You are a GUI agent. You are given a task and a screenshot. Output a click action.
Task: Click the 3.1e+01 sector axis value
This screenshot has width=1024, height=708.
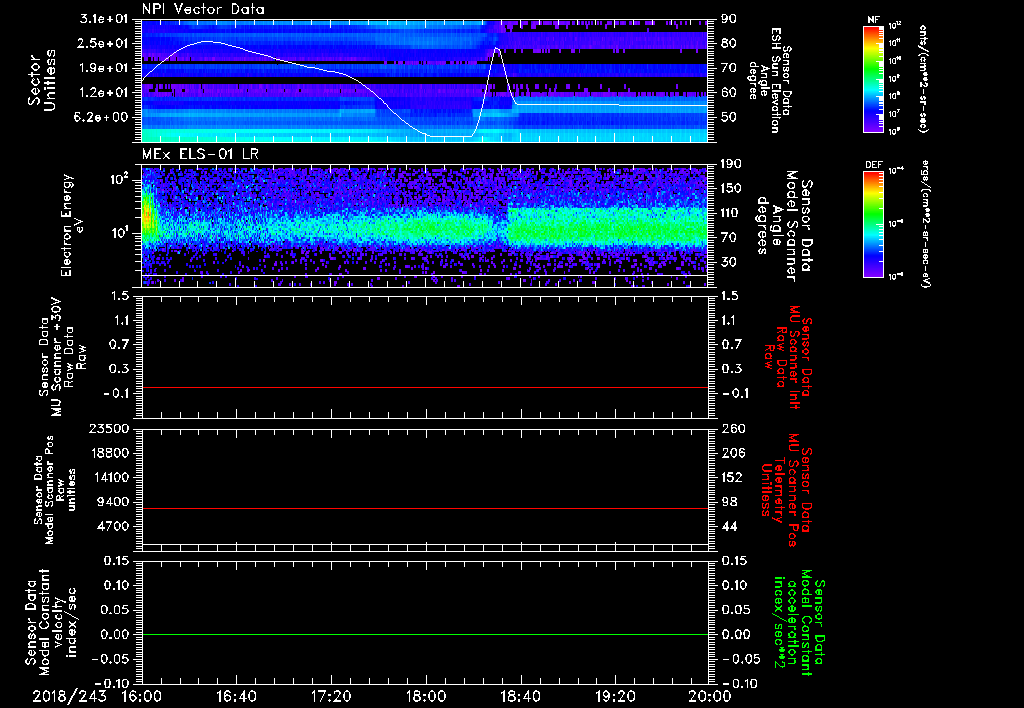click(104, 19)
